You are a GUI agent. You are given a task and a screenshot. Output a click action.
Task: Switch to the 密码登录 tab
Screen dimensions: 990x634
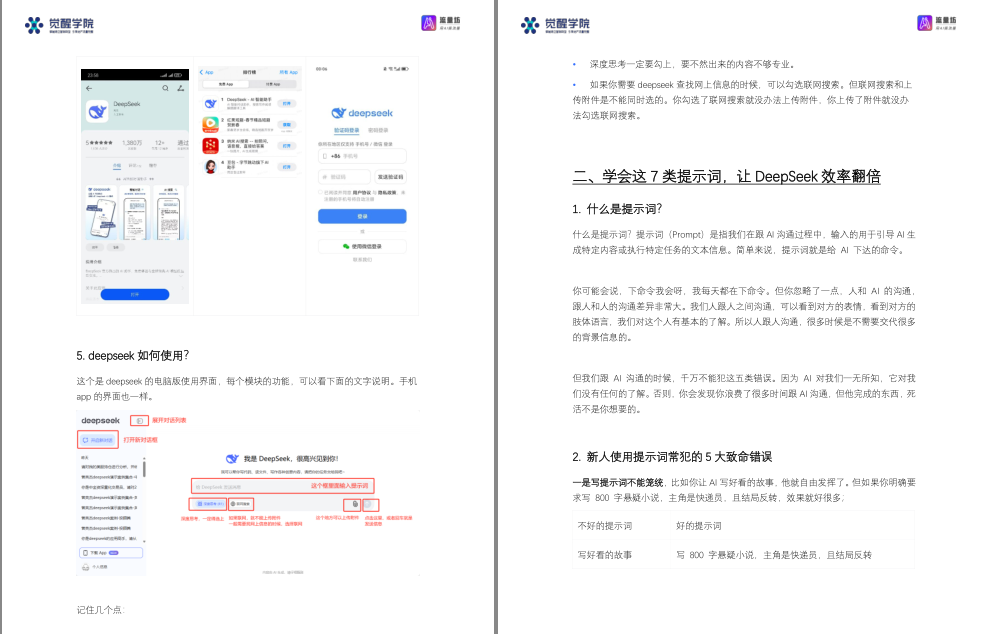379,129
